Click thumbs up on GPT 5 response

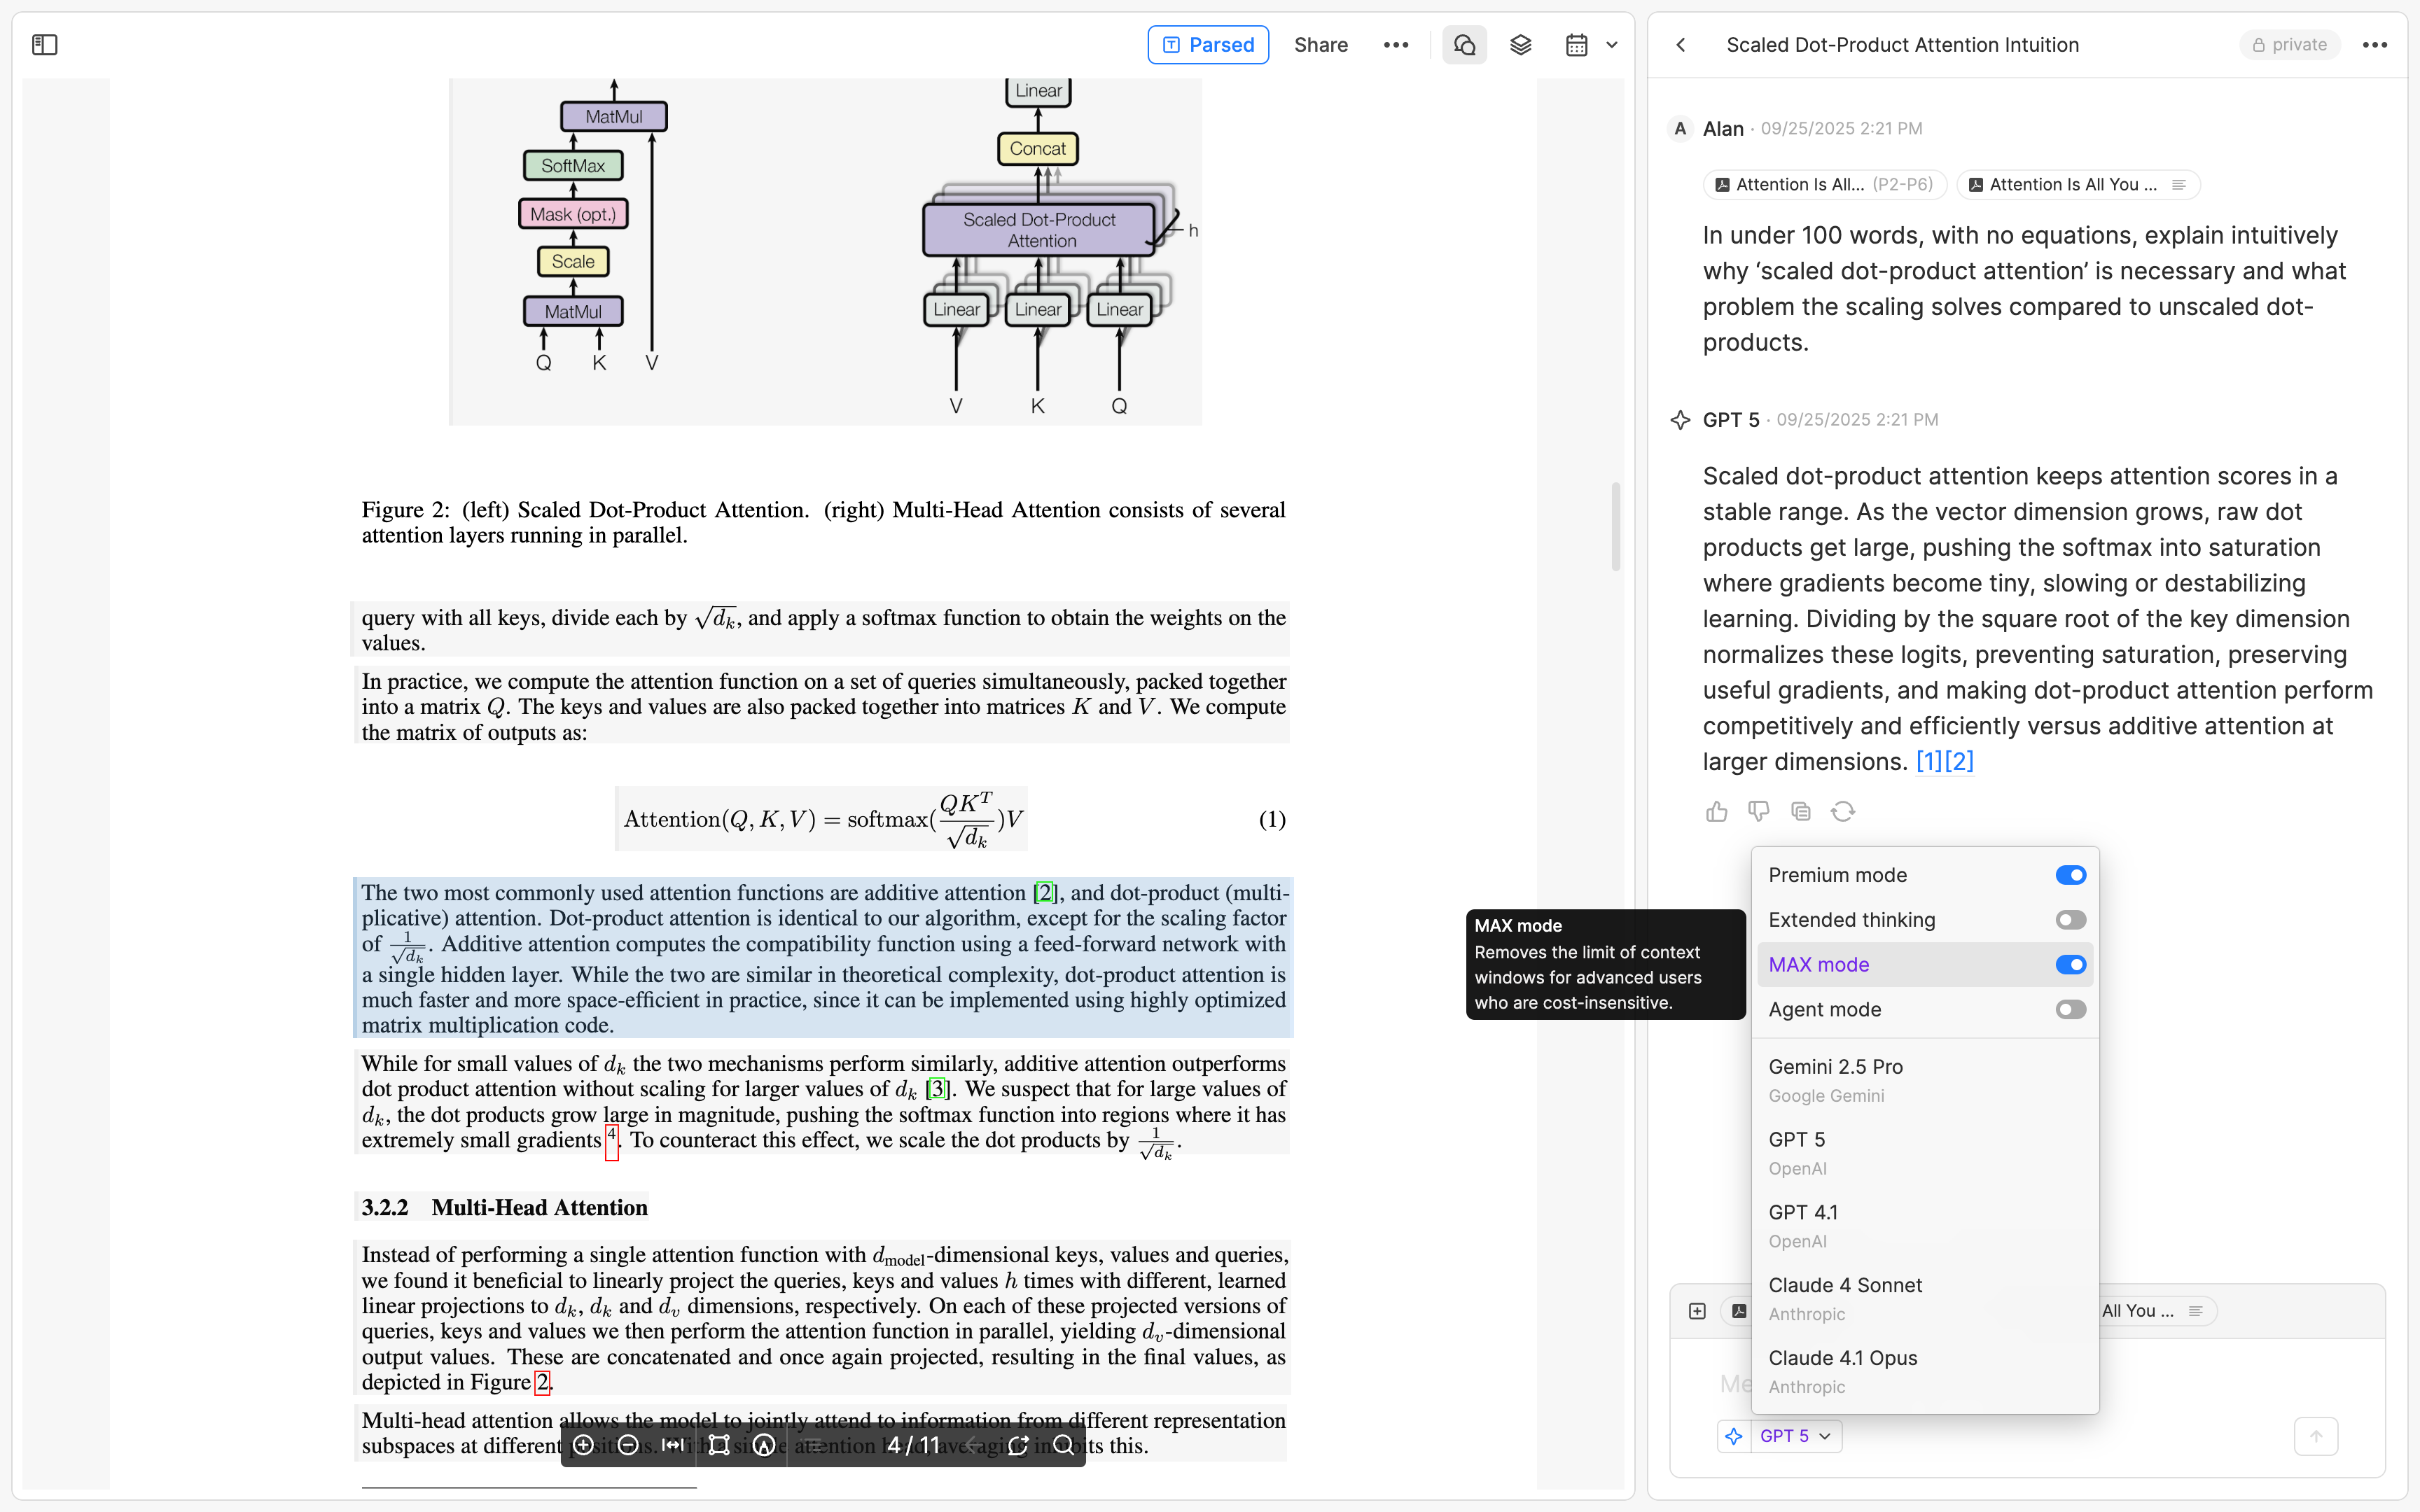[x=1716, y=811]
